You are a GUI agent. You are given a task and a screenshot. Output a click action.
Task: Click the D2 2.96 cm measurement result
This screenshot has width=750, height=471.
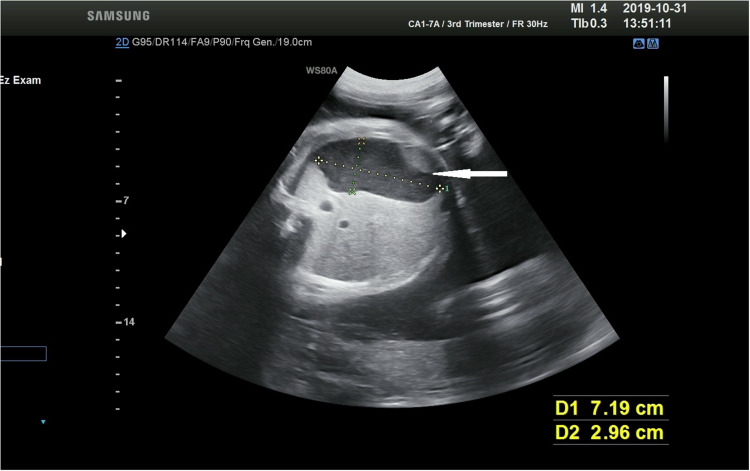click(x=610, y=432)
